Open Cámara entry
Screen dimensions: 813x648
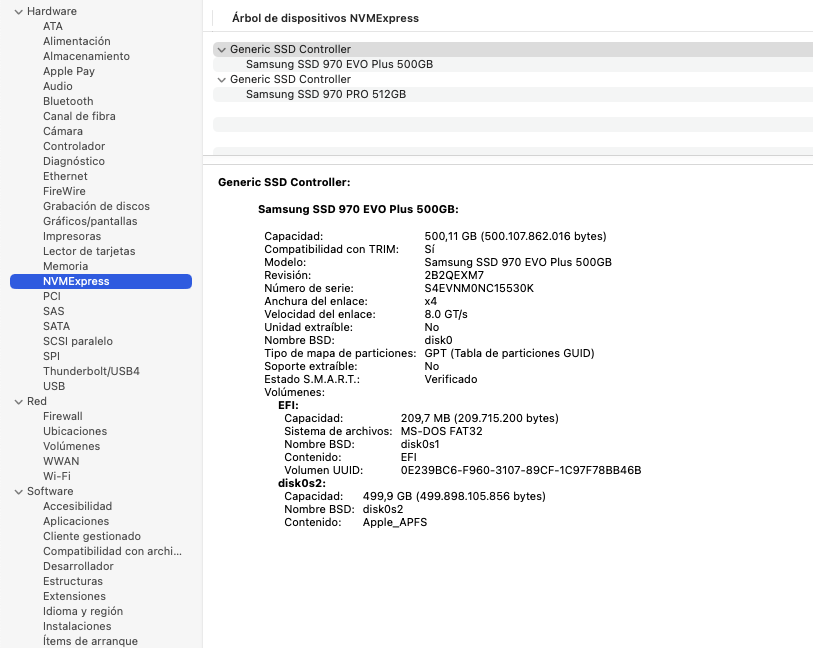(63, 132)
